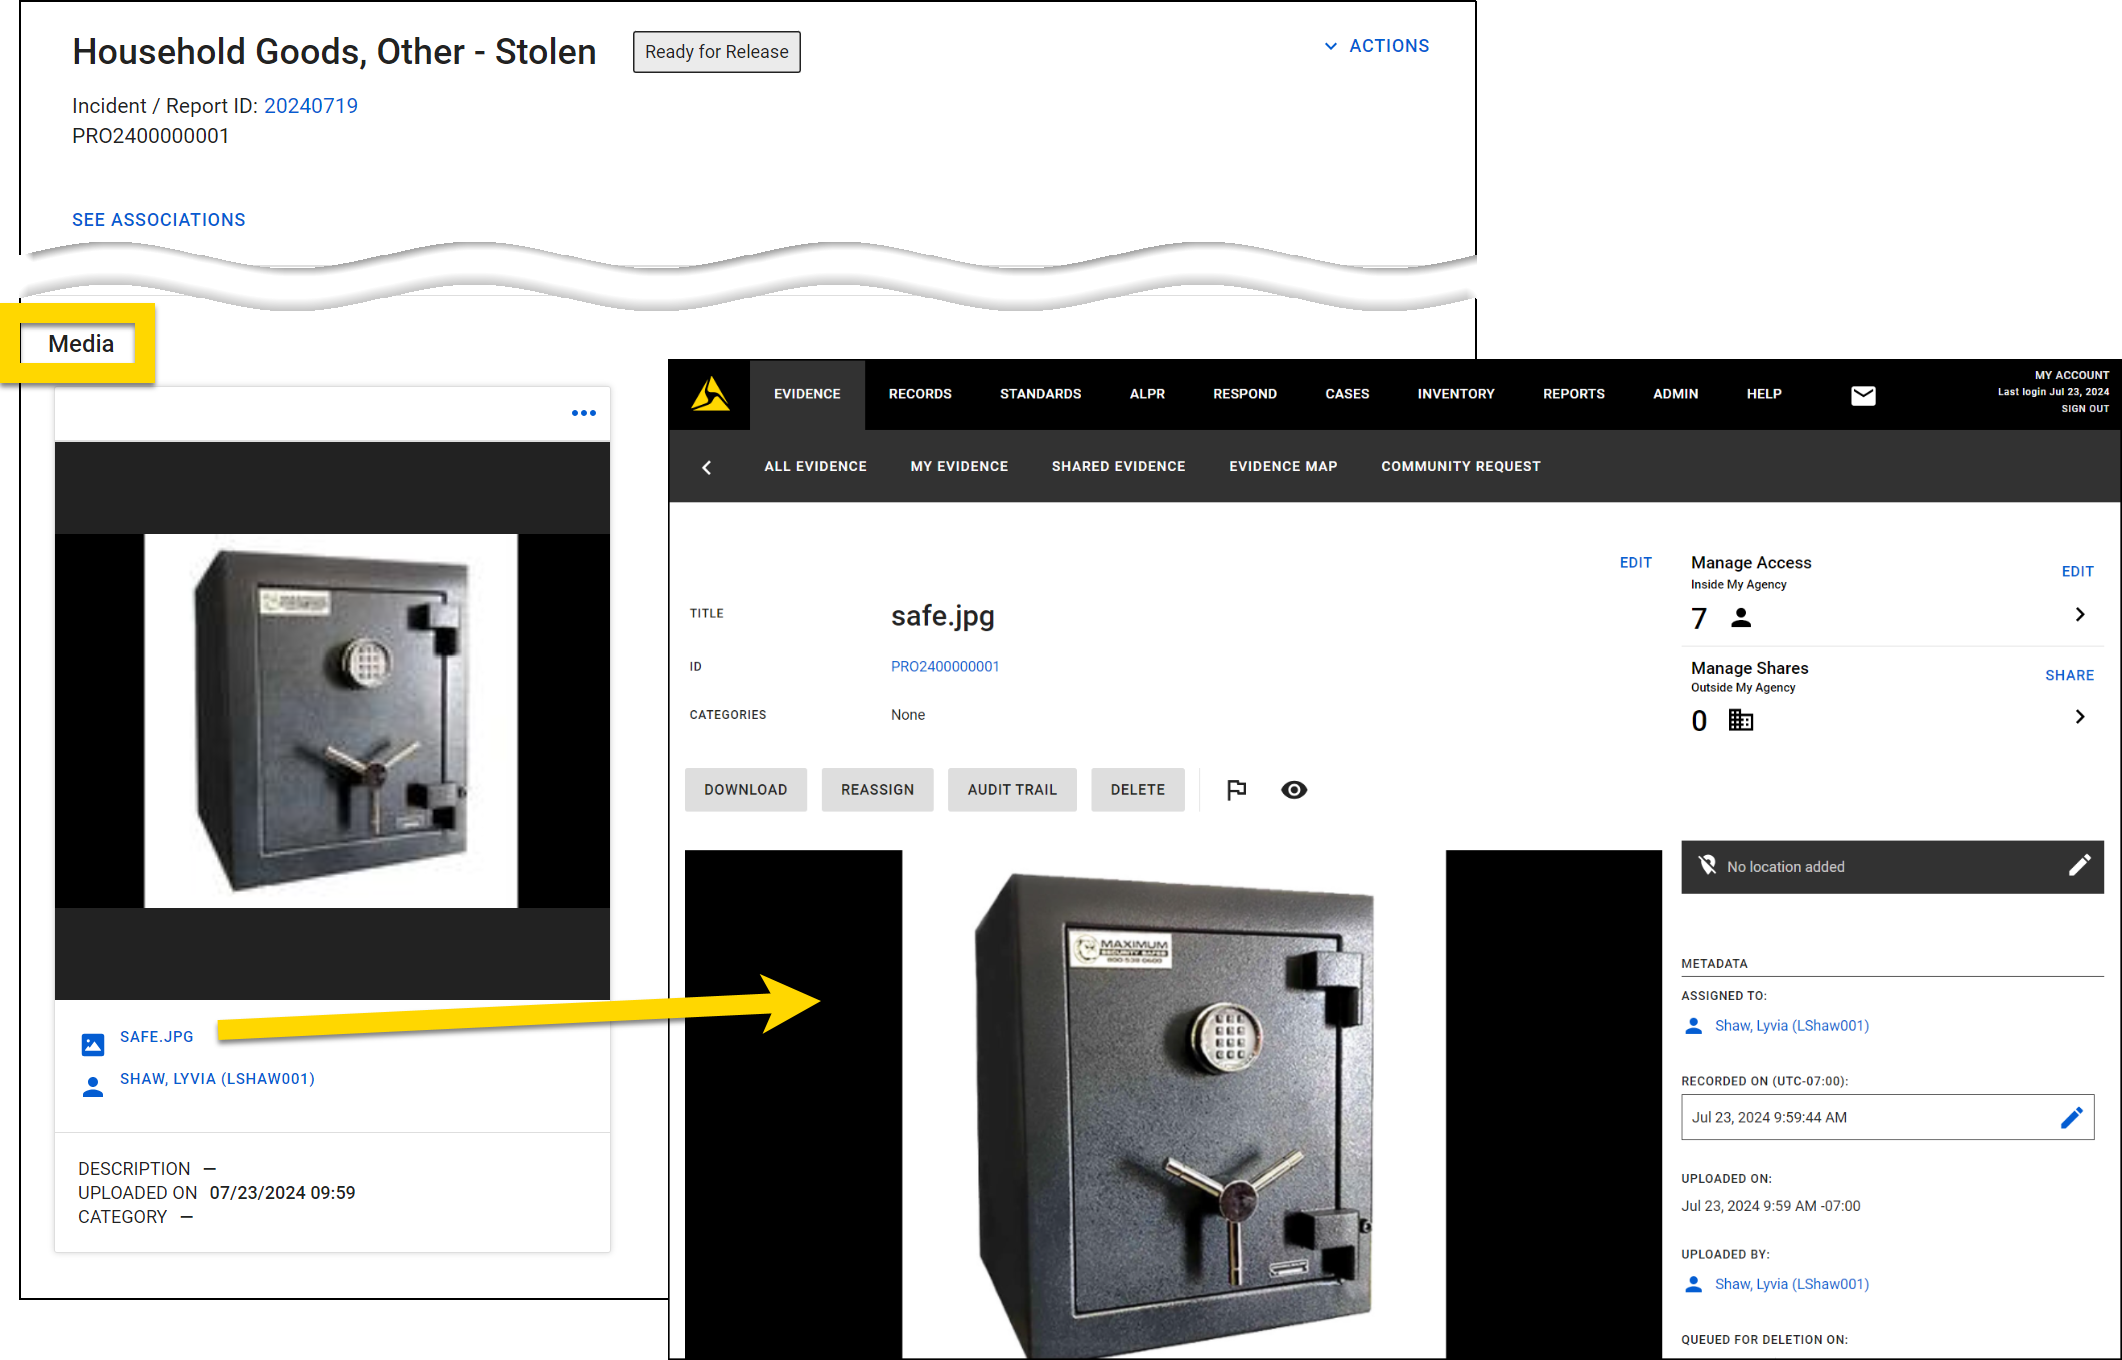
Task: Click the person icon beside Shaw, Lyvia under Uploaded By
Action: tap(1693, 1283)
